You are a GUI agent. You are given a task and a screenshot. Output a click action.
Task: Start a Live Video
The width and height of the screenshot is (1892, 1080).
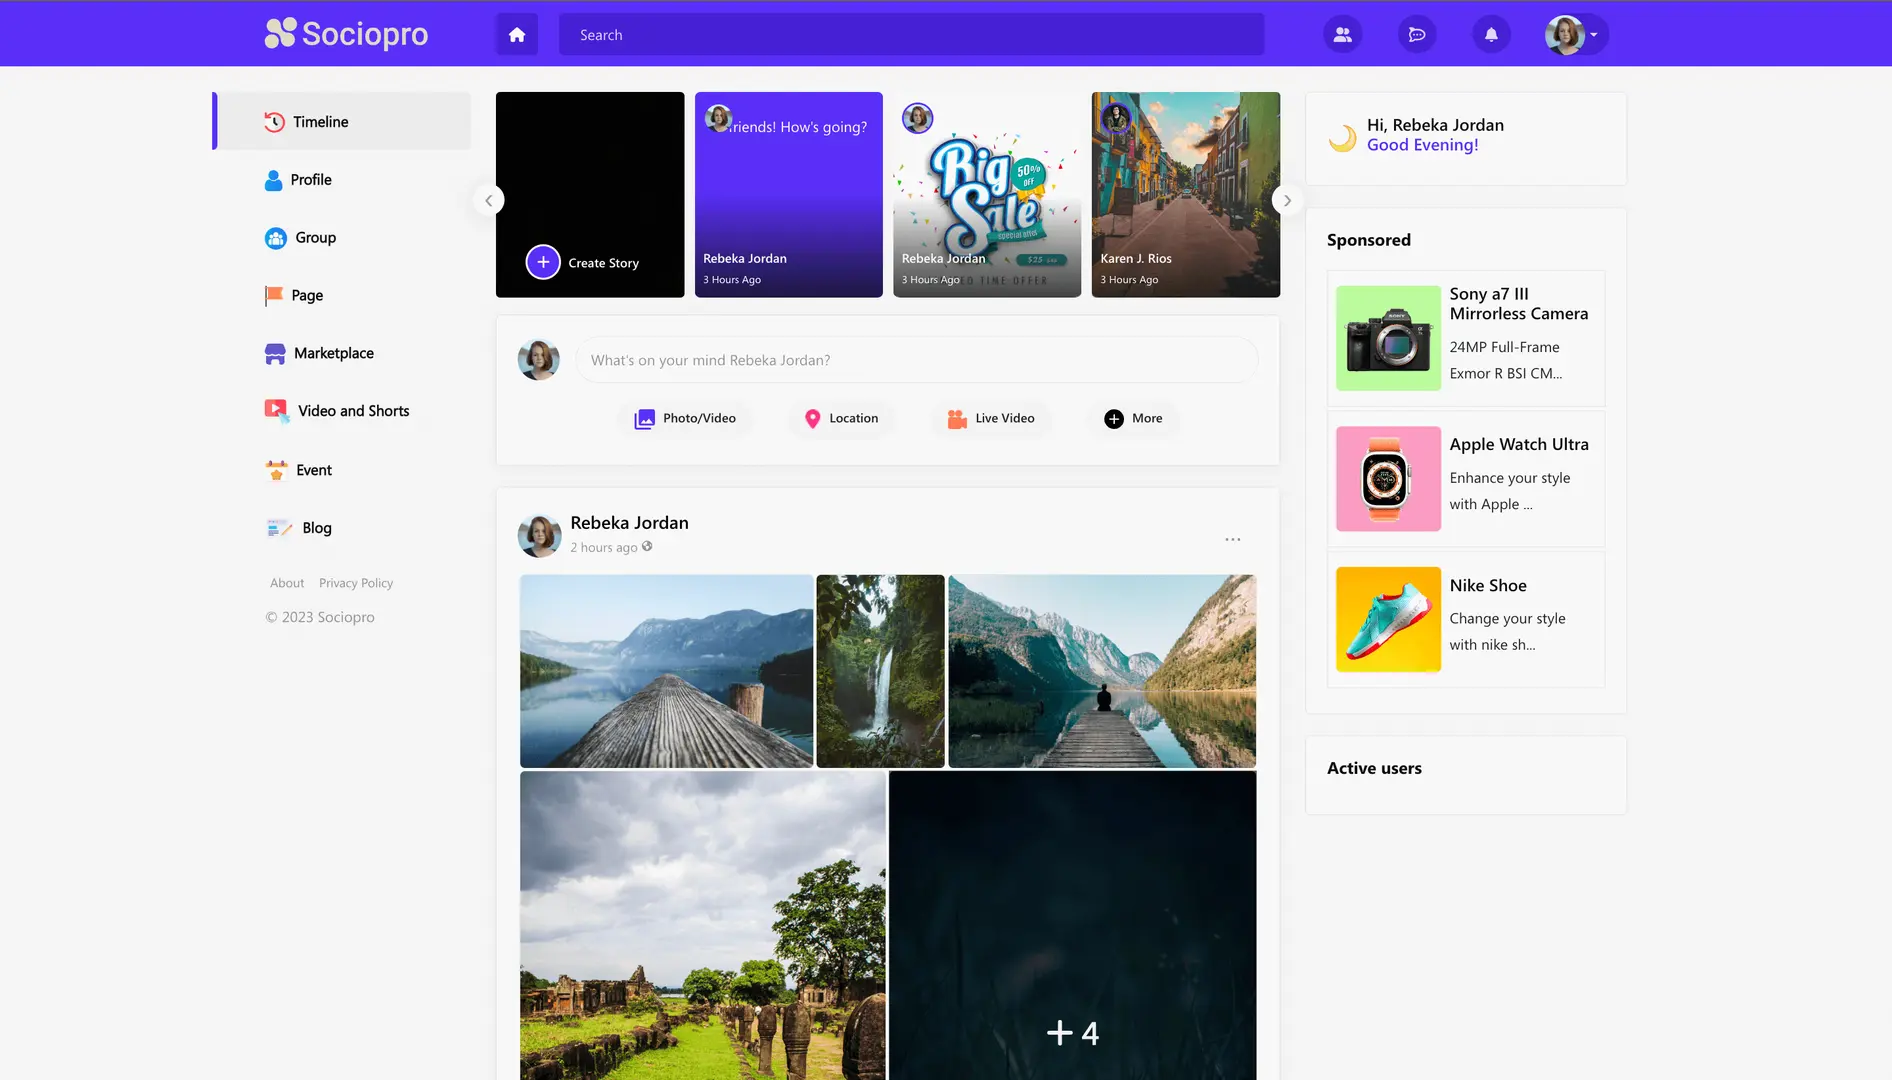point(991,418)
